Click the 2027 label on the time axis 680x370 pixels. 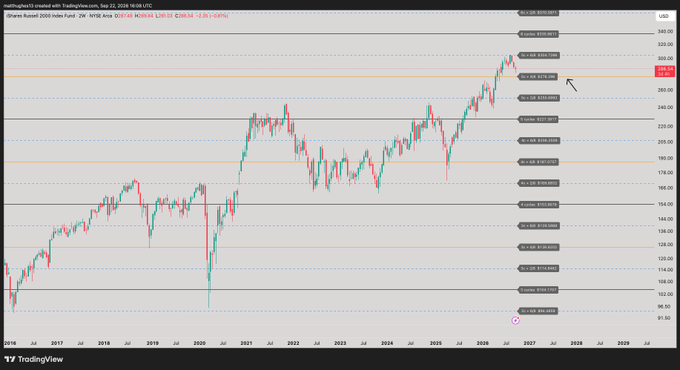click(530, 343)
